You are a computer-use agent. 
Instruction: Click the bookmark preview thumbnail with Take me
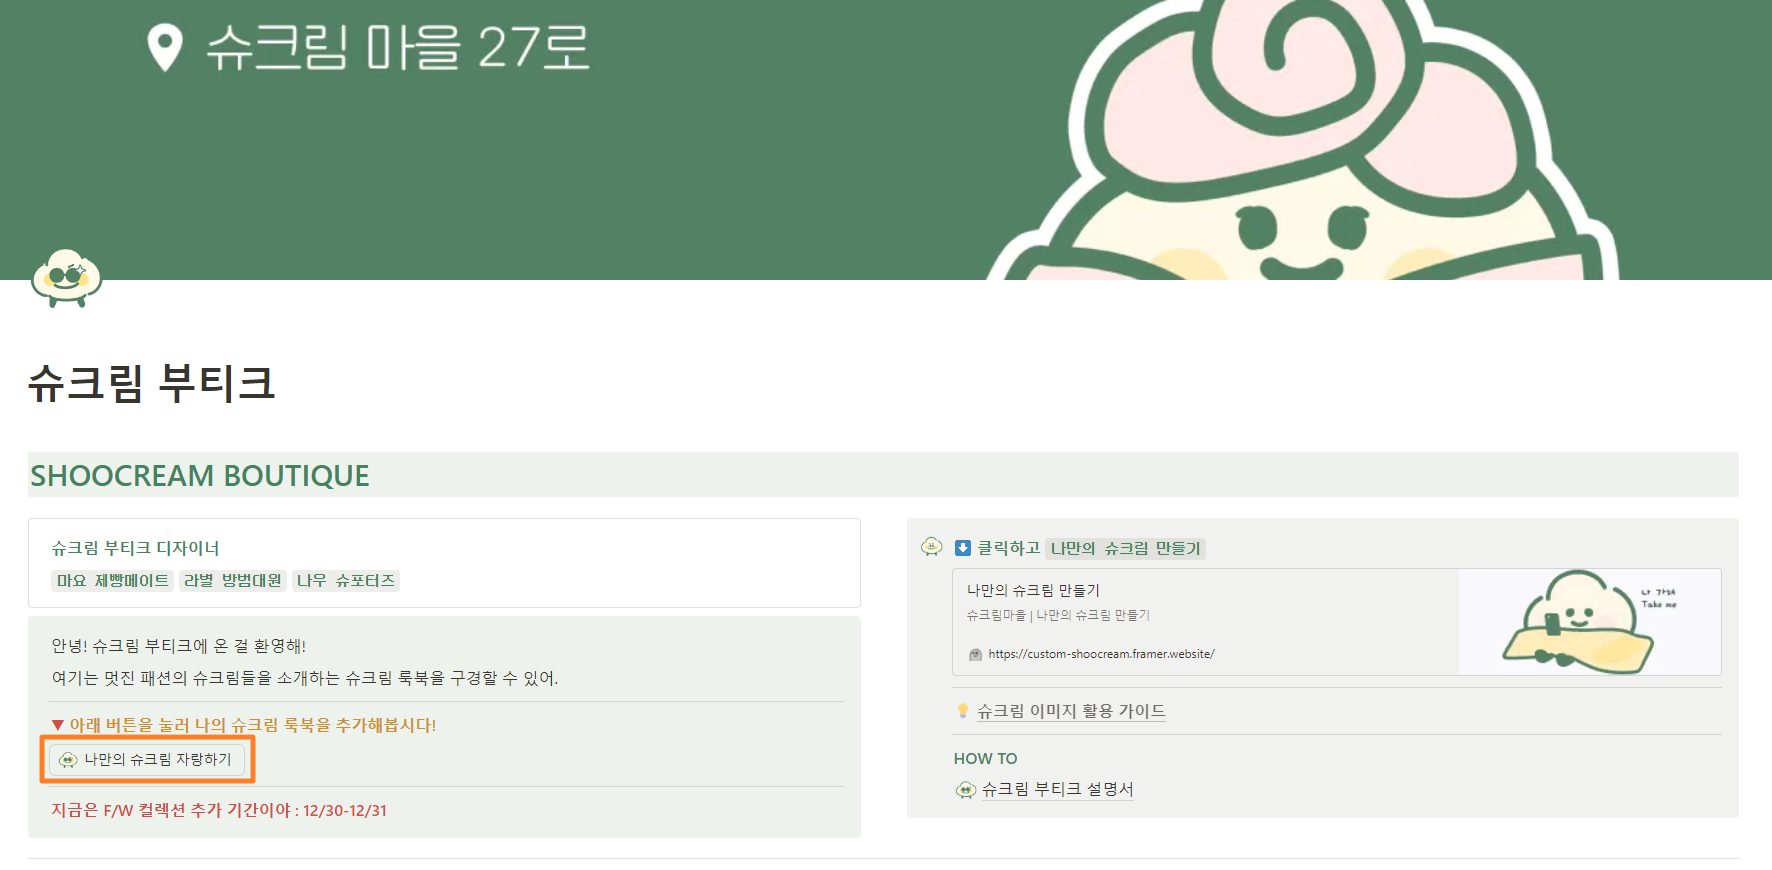coord(1589,622)
